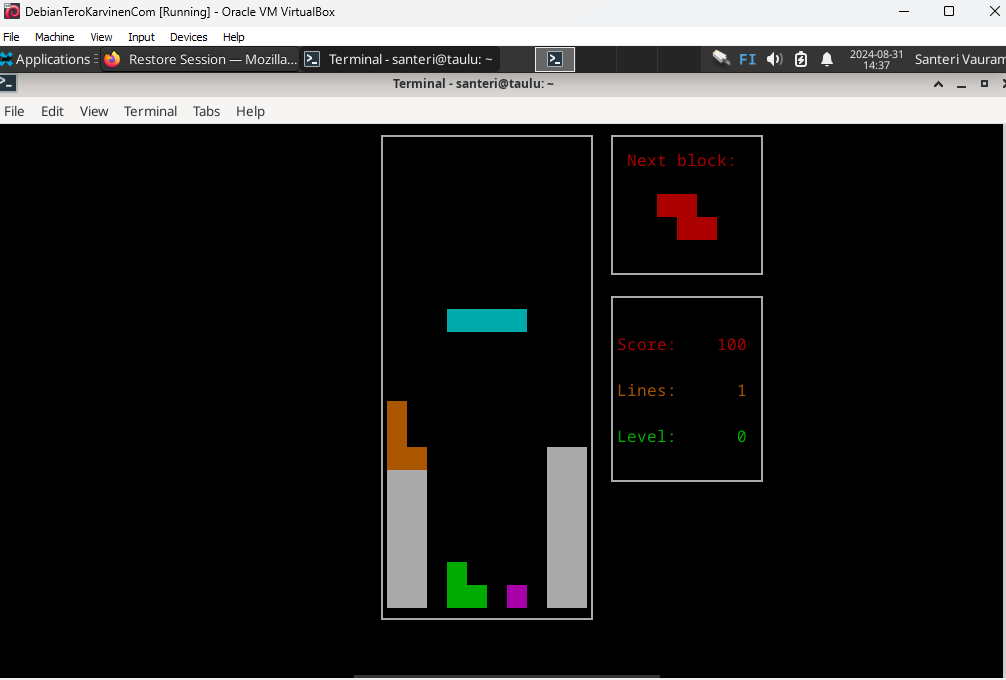The height and width of the screenshot is (680, 1006).
Task: Click the date and time clock
Action: click(x=876, y=59)
